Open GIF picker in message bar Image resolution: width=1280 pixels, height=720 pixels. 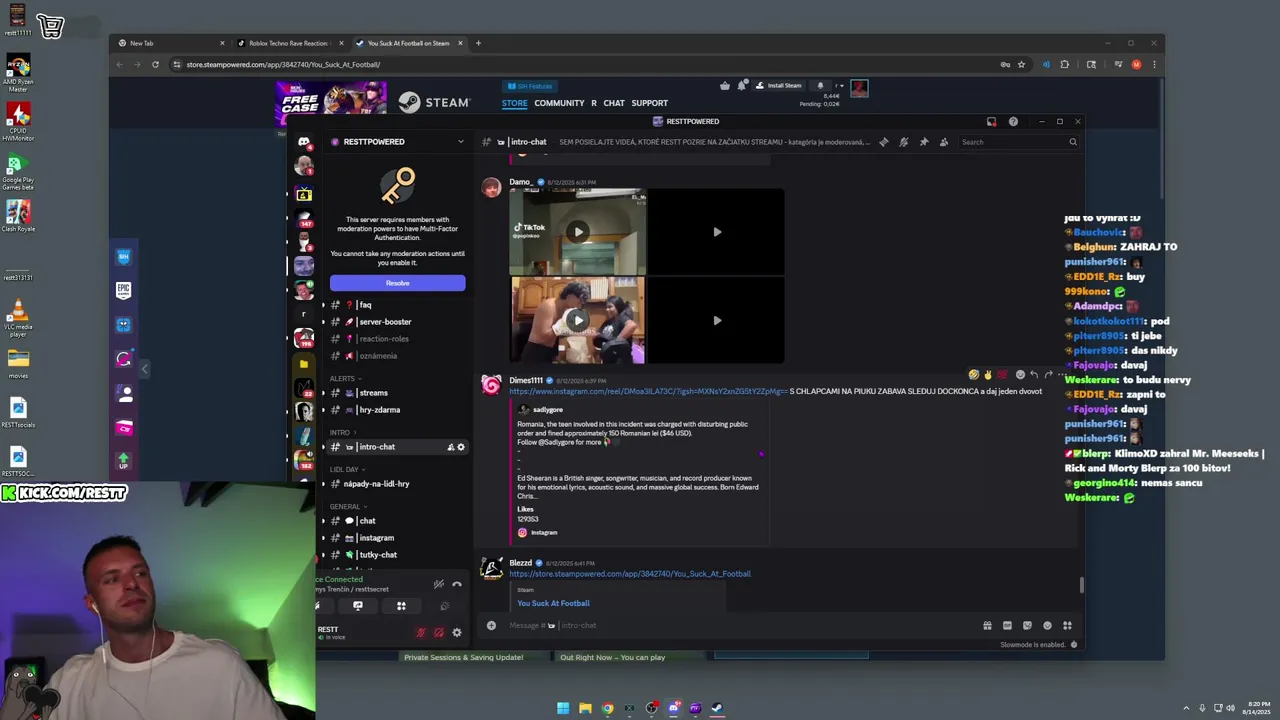point(1007,626)
